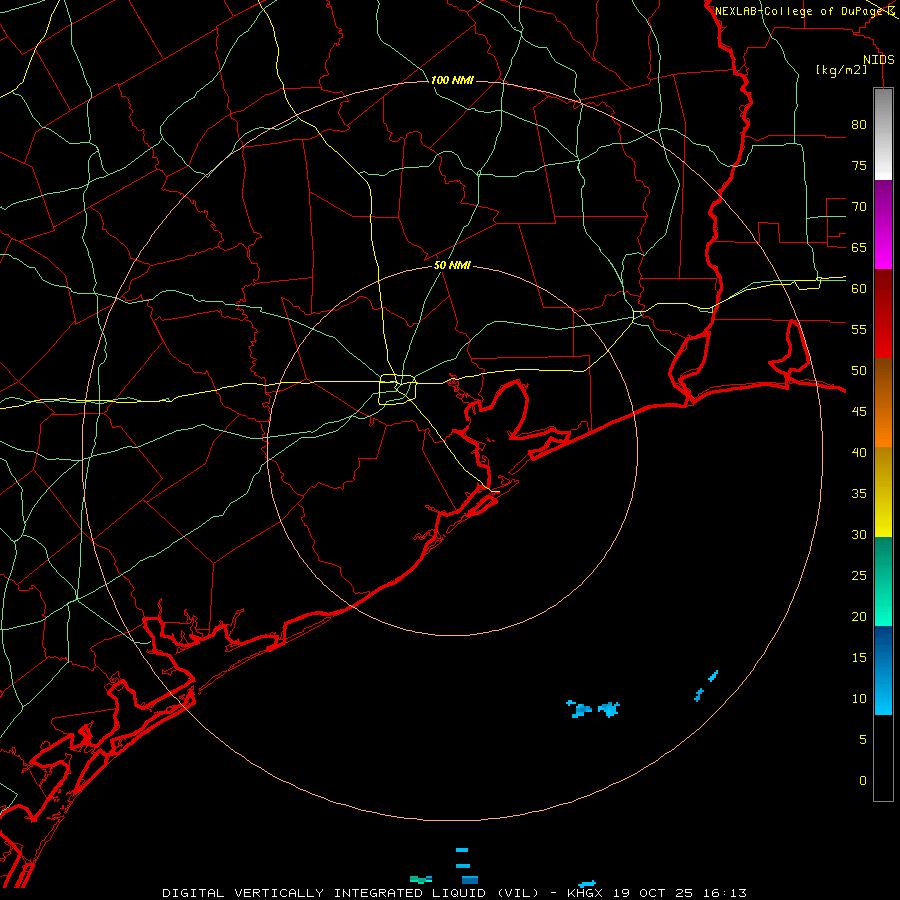
Task: Click the red segment of color bar
Action: click(x=883, y=313)
